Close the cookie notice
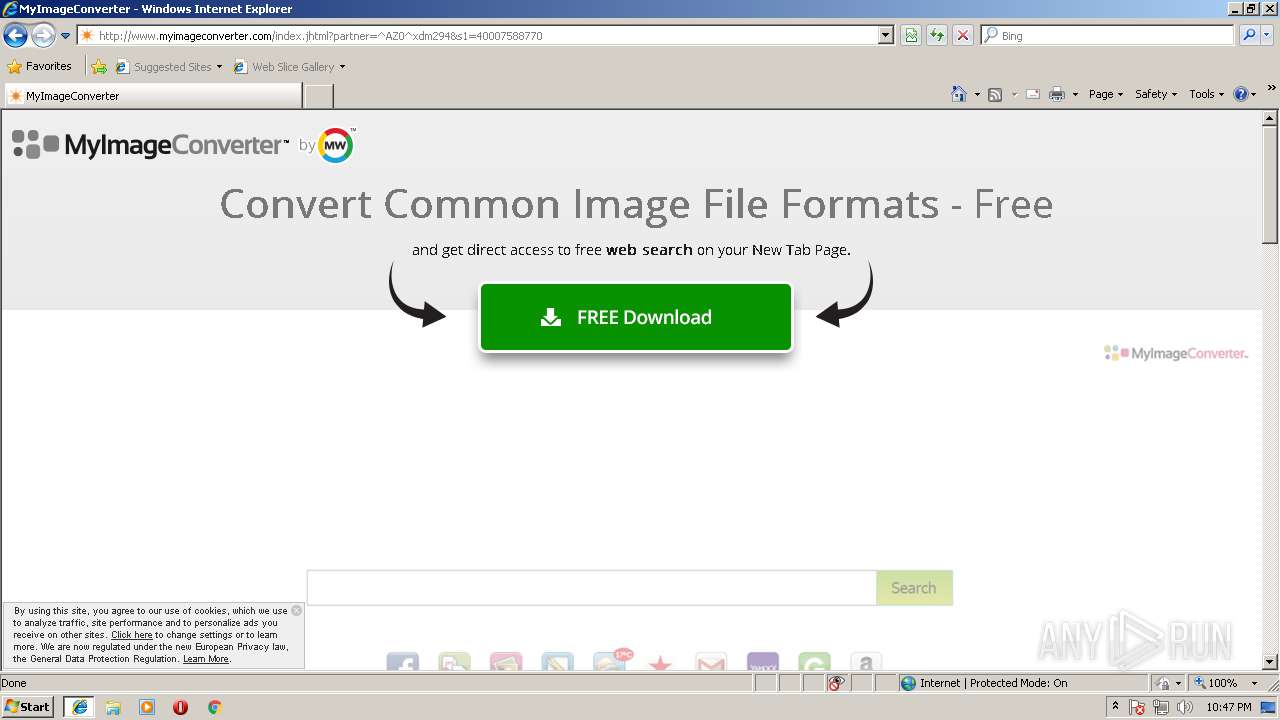Screen dimensions: 1280x720 (296, 610)
